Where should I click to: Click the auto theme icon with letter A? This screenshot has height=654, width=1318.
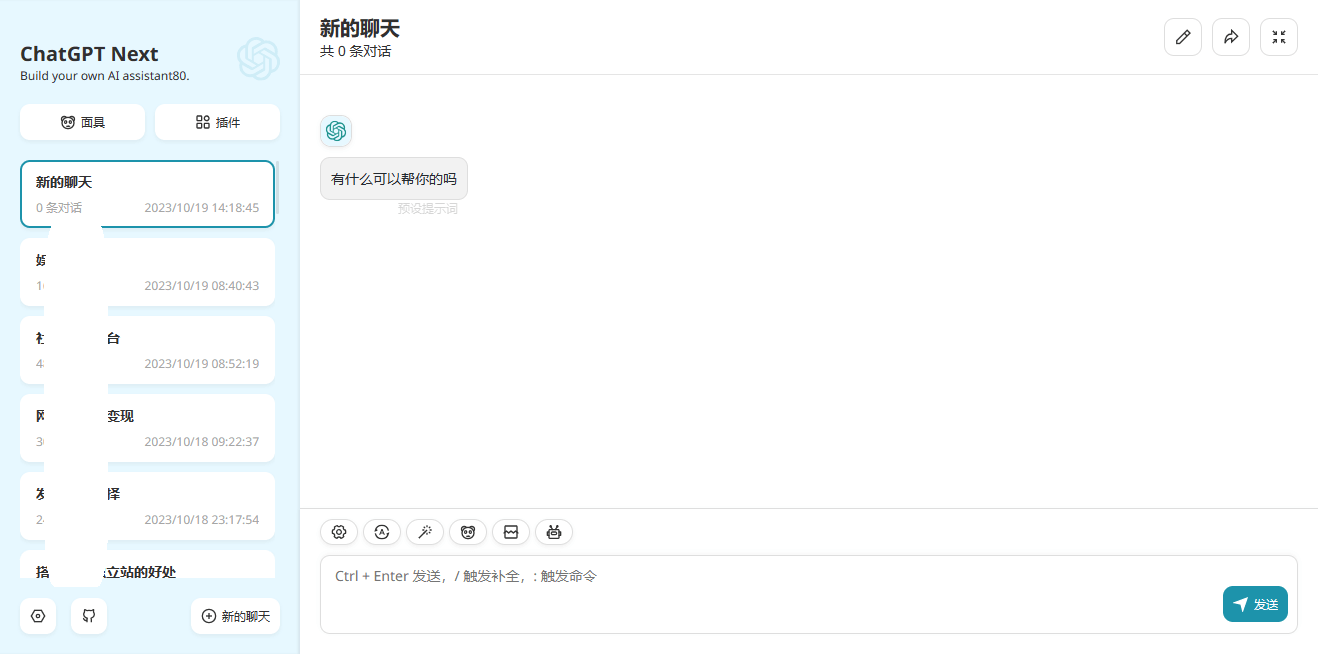[382, 532]
